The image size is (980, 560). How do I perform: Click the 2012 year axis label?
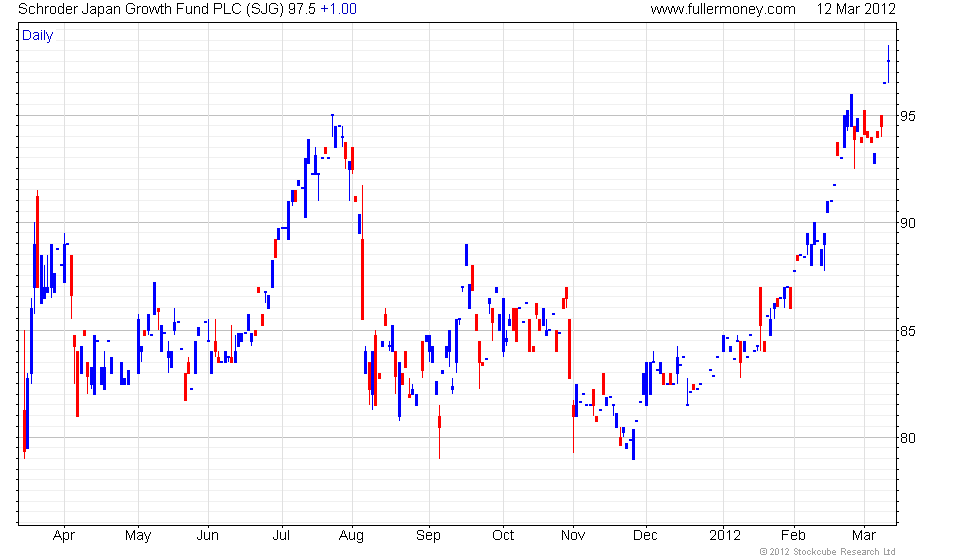[725, 536]
